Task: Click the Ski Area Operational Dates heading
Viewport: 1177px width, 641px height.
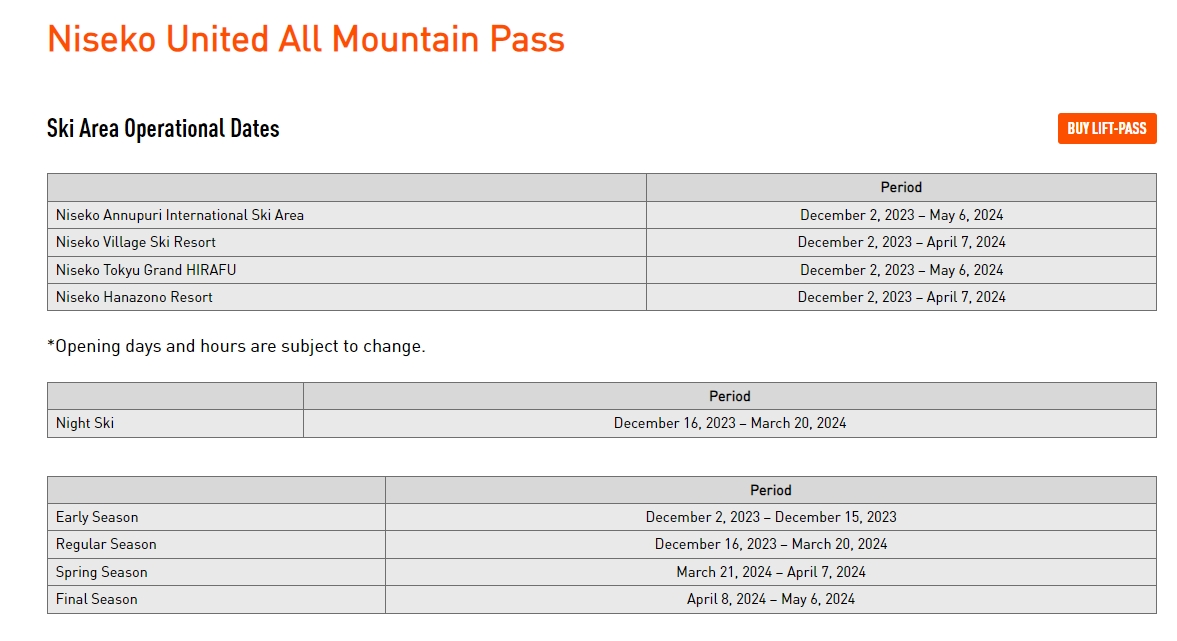Action: click(163, 128)
